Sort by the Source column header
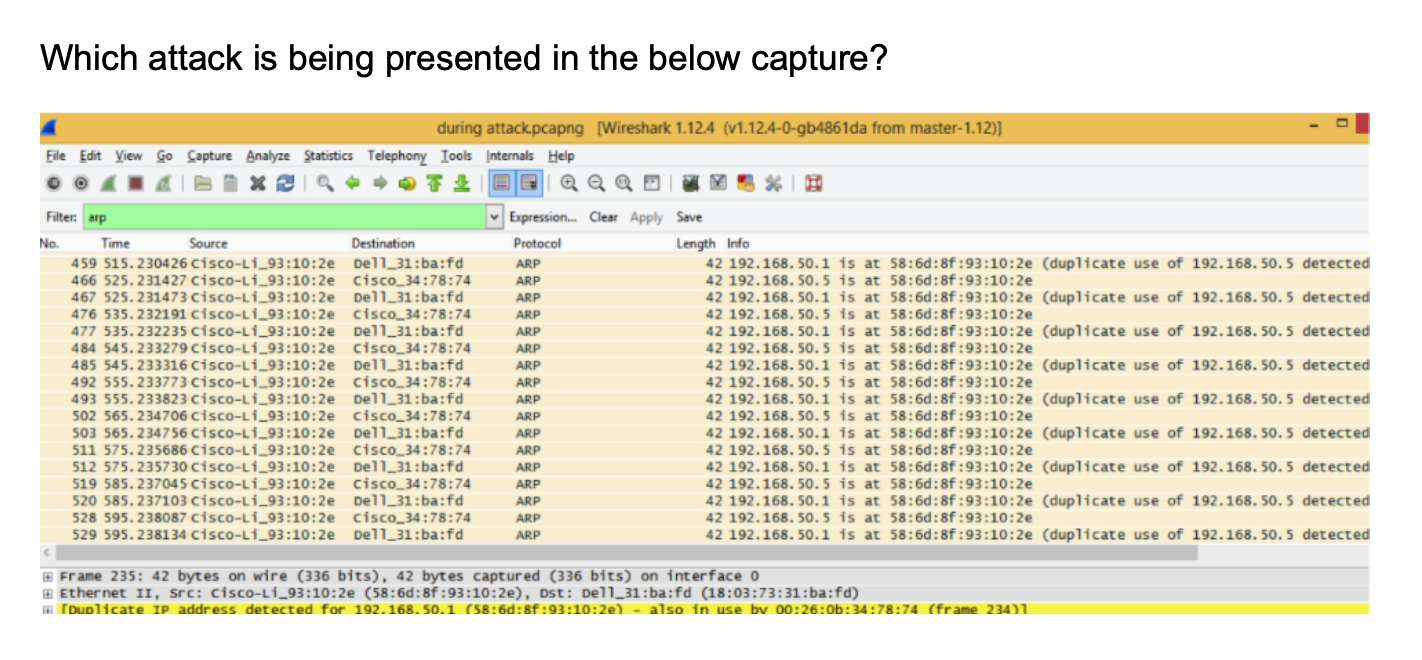This screenshot has width=1422, height=660. (208, 243)
